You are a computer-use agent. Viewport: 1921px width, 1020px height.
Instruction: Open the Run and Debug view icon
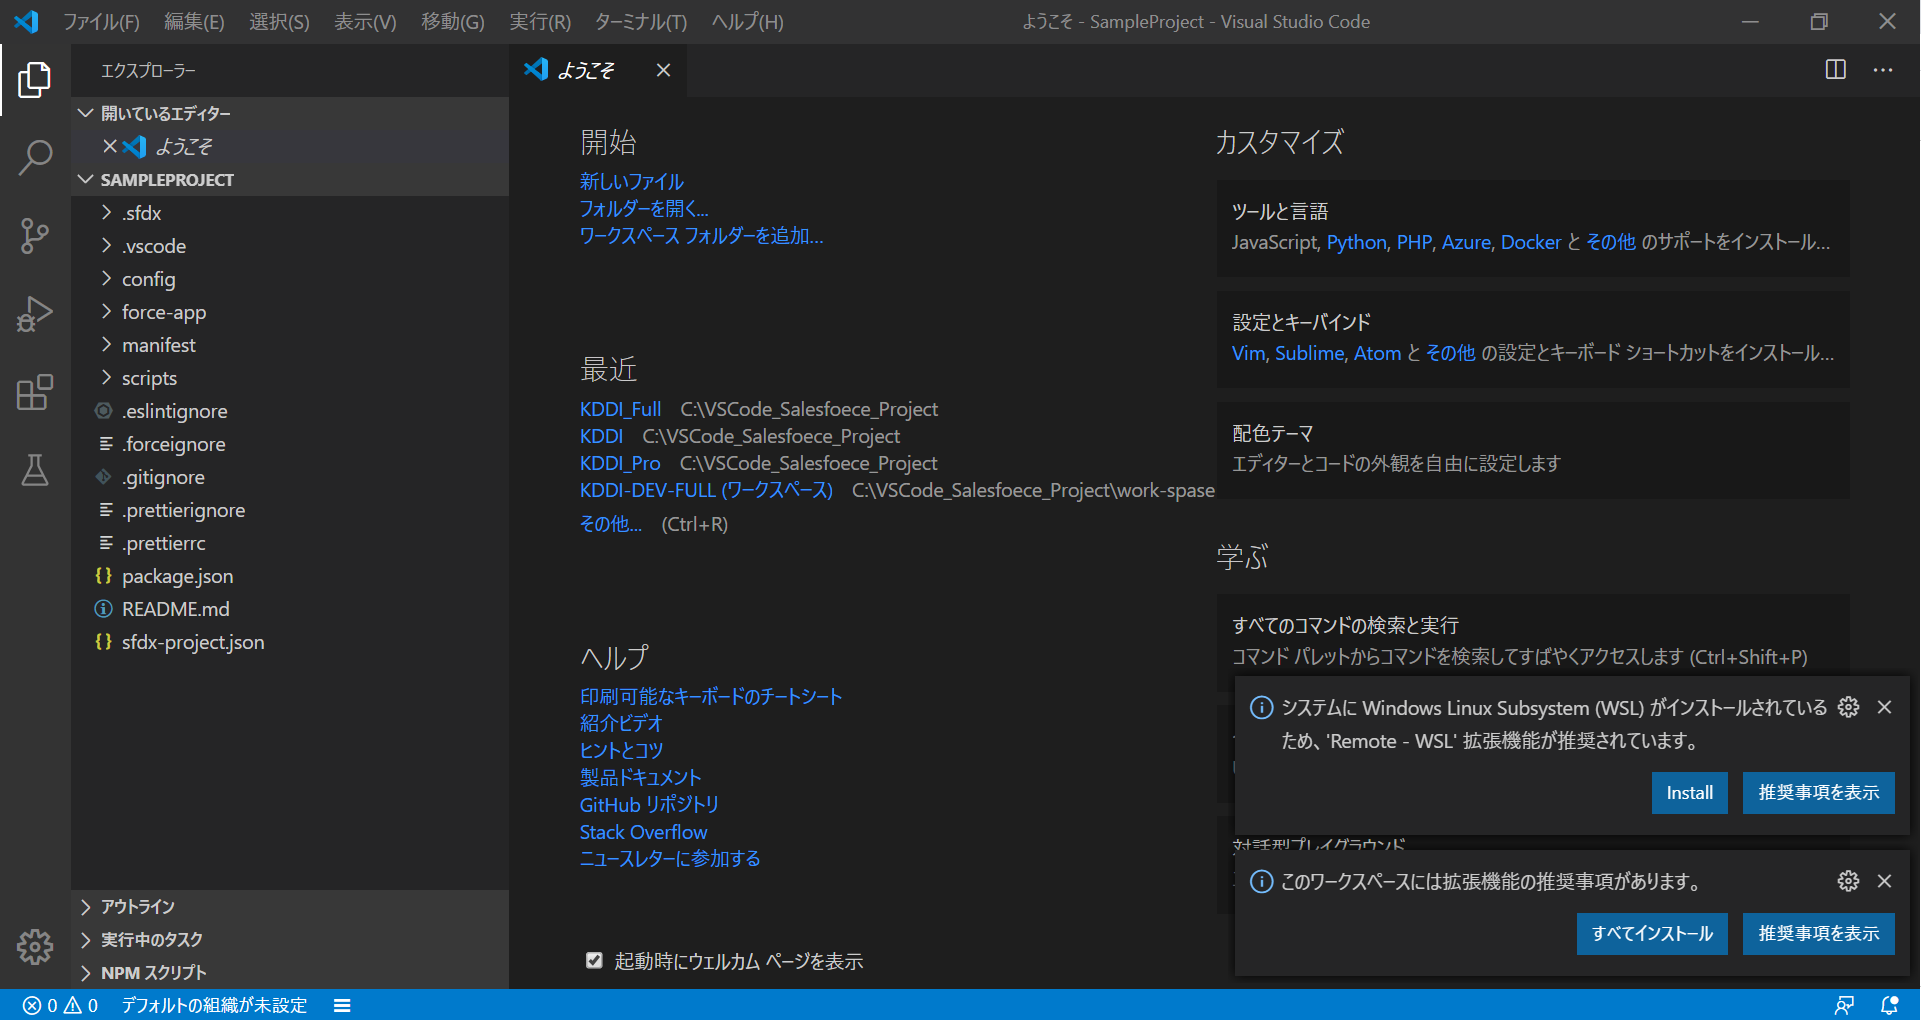(35, 314)
